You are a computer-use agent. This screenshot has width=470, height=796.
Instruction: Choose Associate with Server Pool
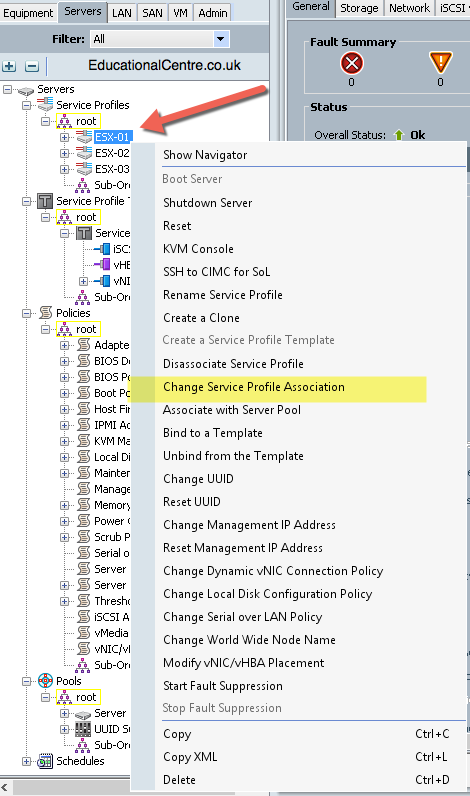[232, 410]
